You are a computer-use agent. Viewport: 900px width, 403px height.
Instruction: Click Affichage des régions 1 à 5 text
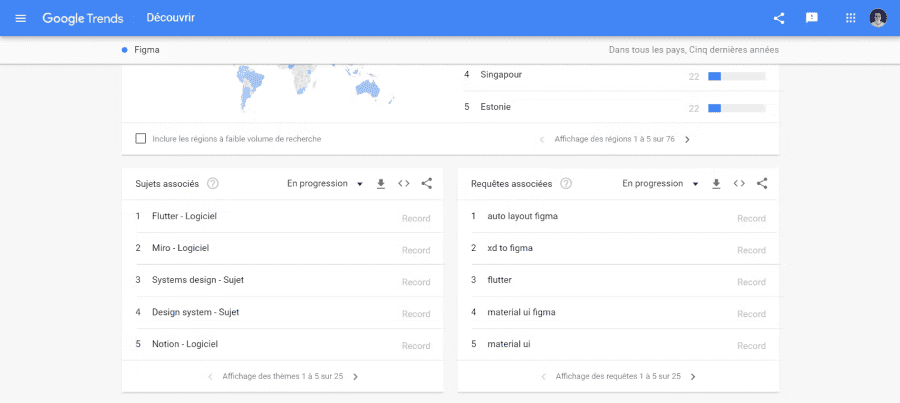[614, 140]
